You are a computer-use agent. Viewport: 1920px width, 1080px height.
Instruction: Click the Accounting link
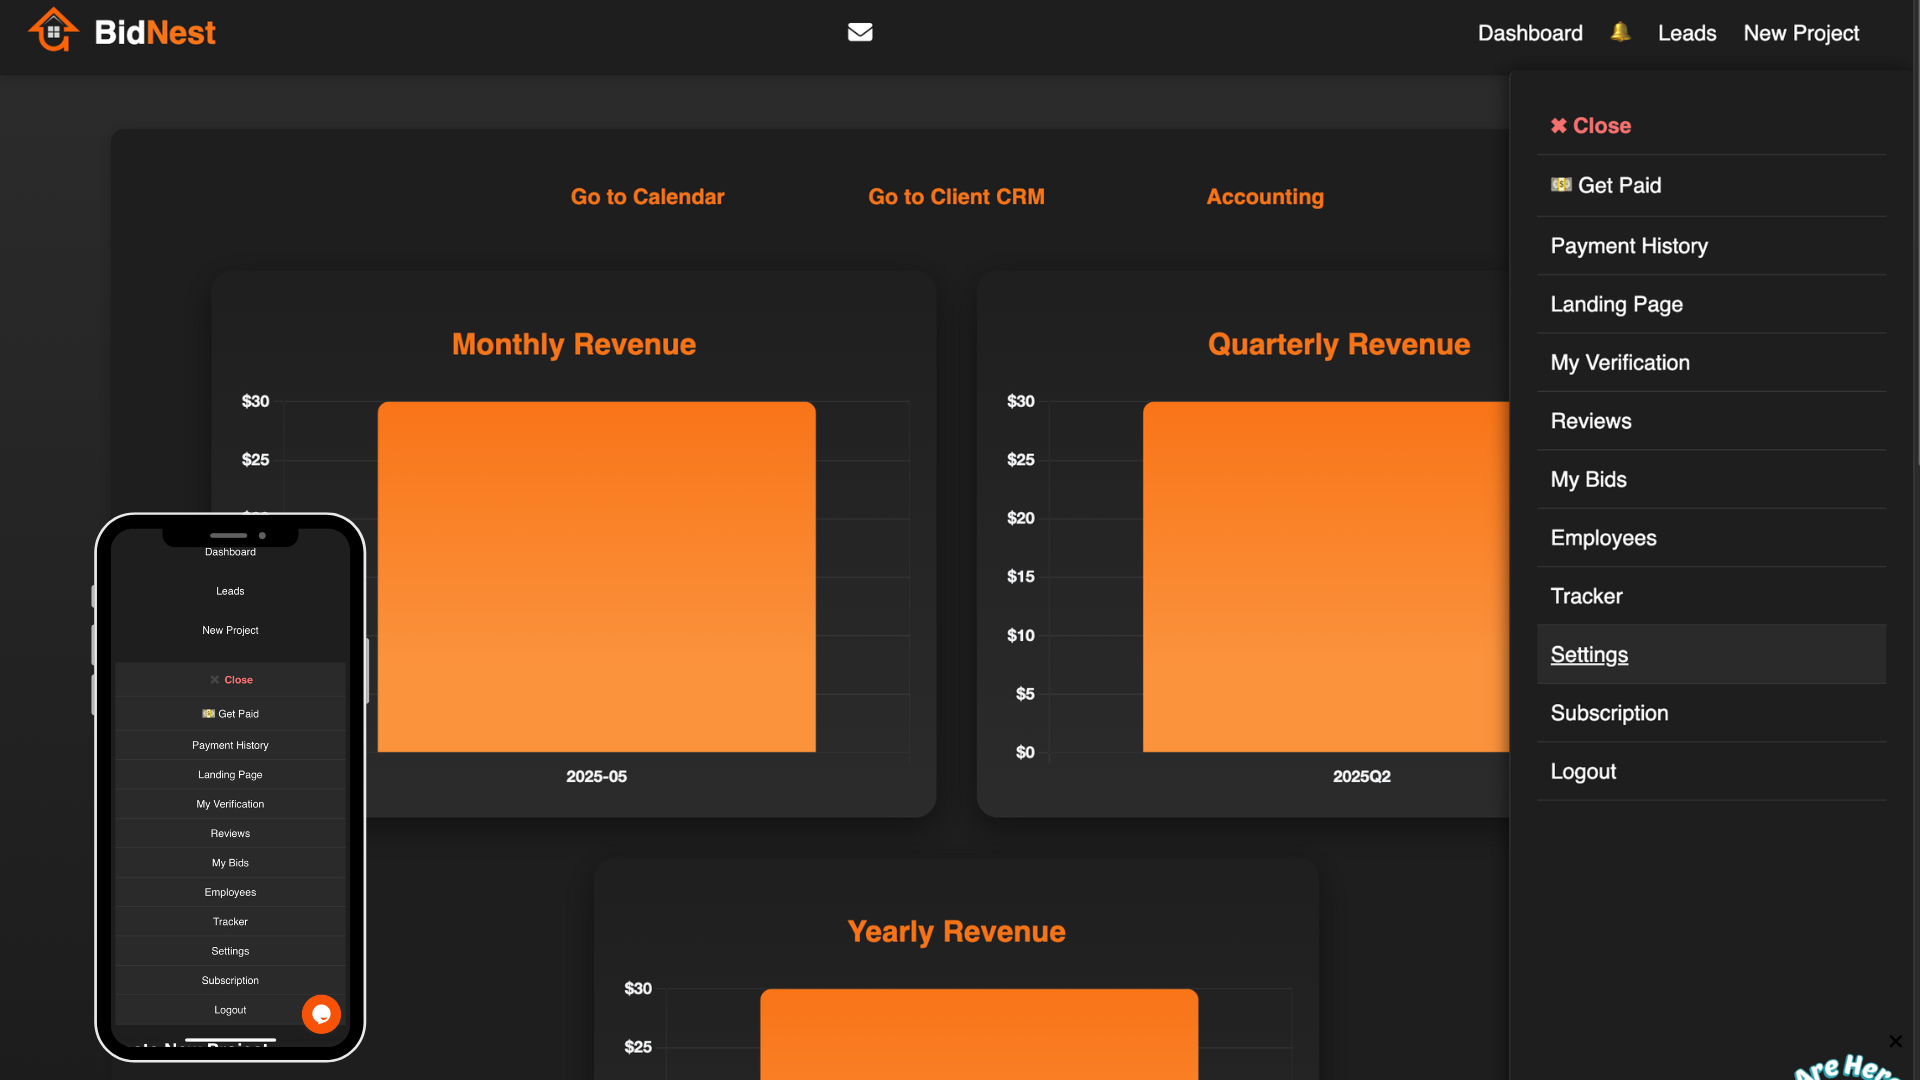(1264, 197)
